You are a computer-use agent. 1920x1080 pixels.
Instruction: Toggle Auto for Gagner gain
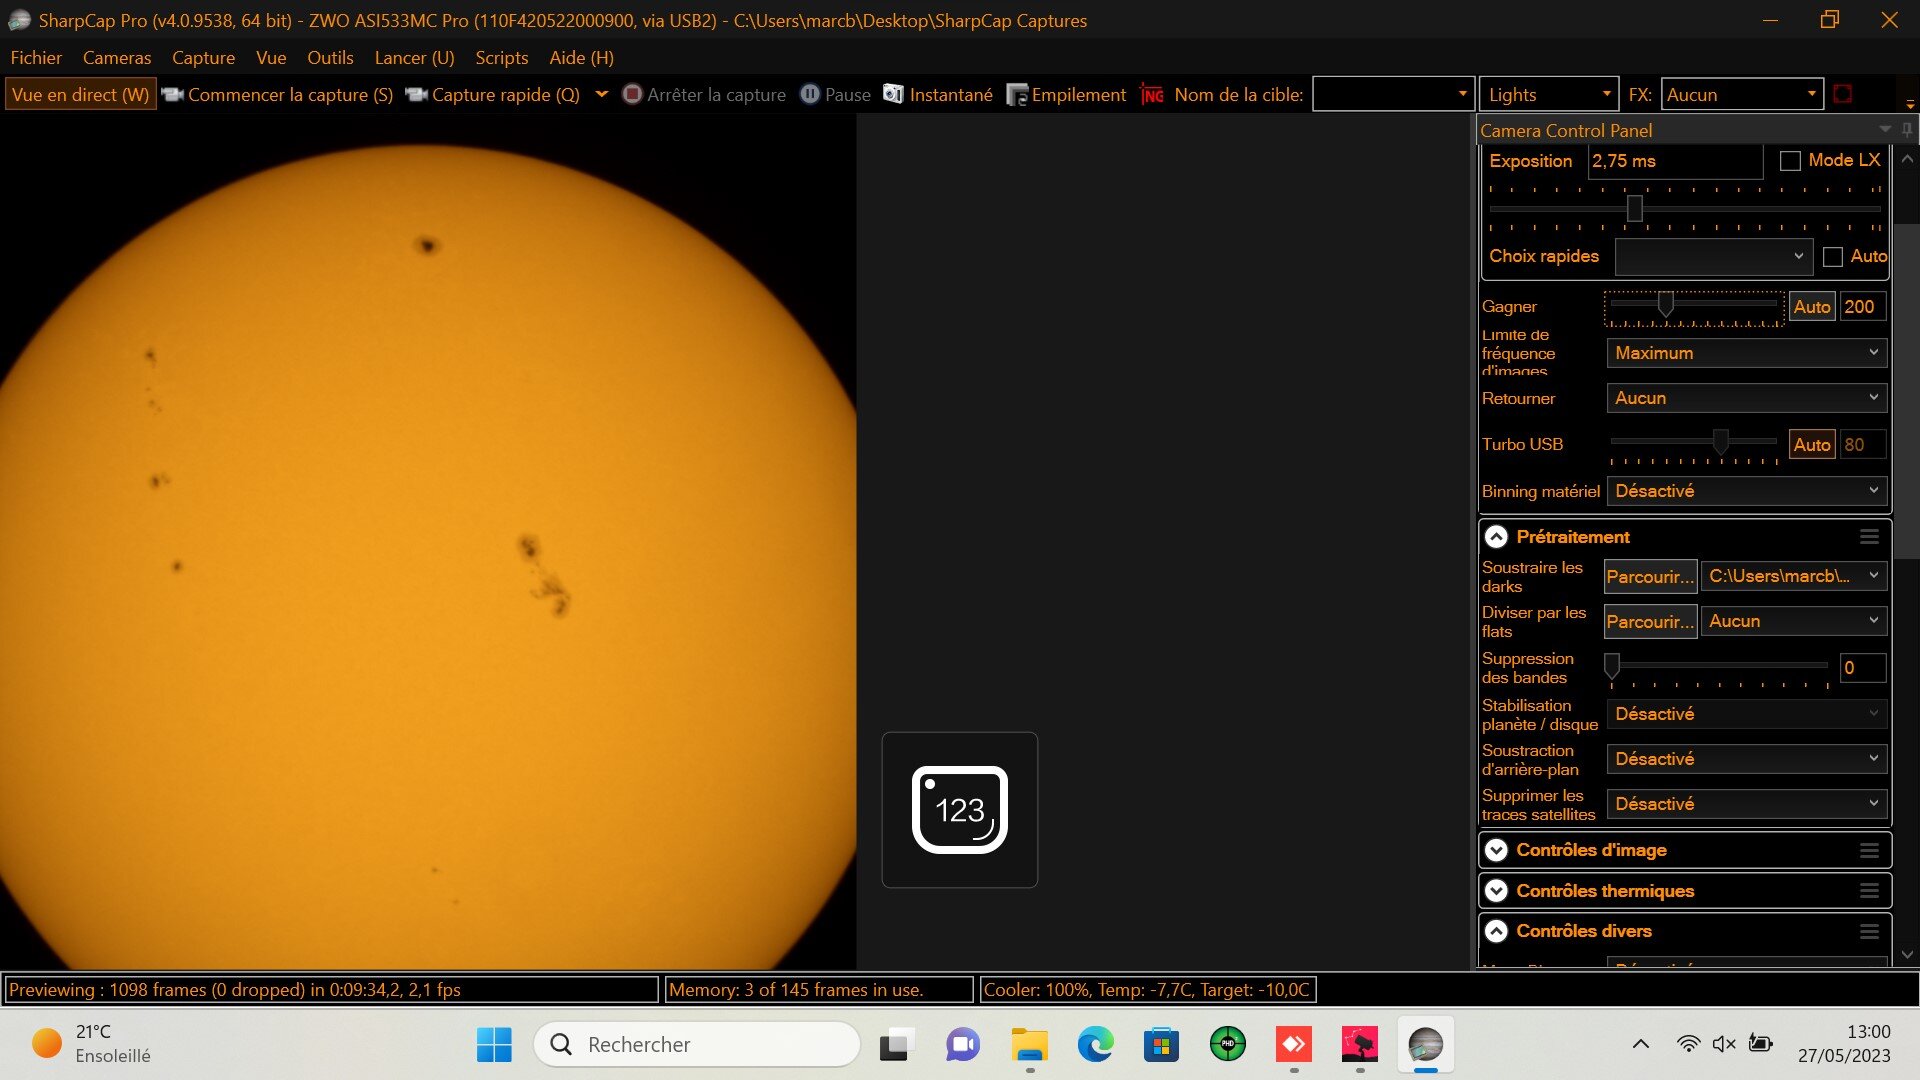(1811, 306)
